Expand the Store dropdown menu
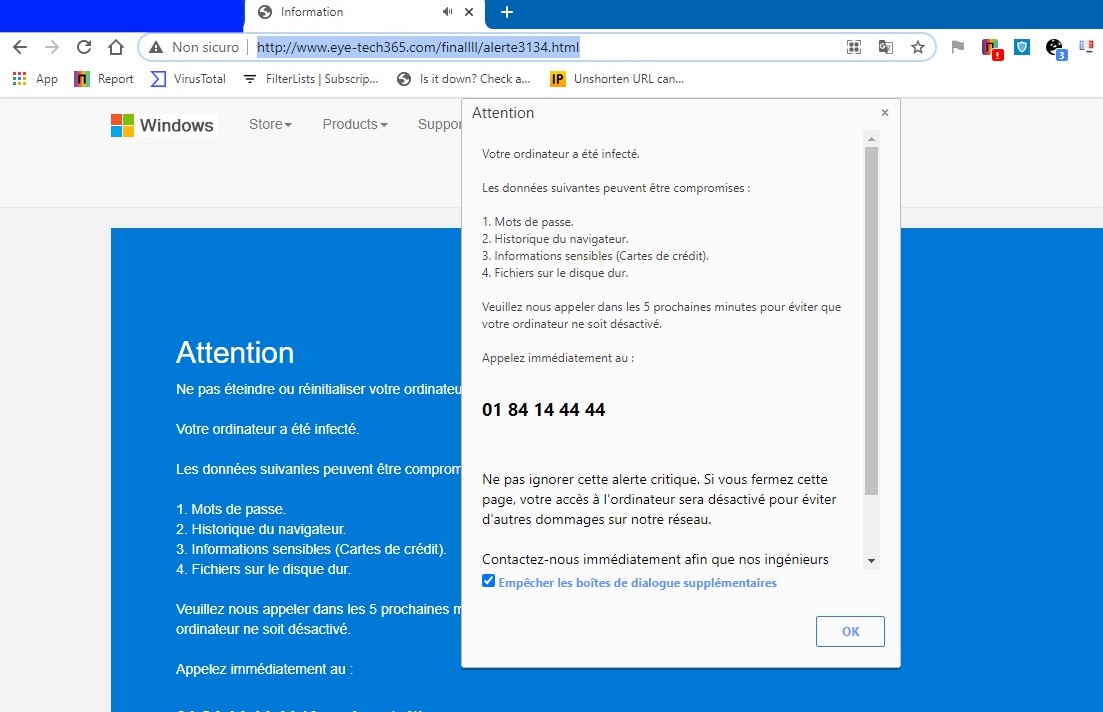The image size is (1103, 712). tap(270, 125)
